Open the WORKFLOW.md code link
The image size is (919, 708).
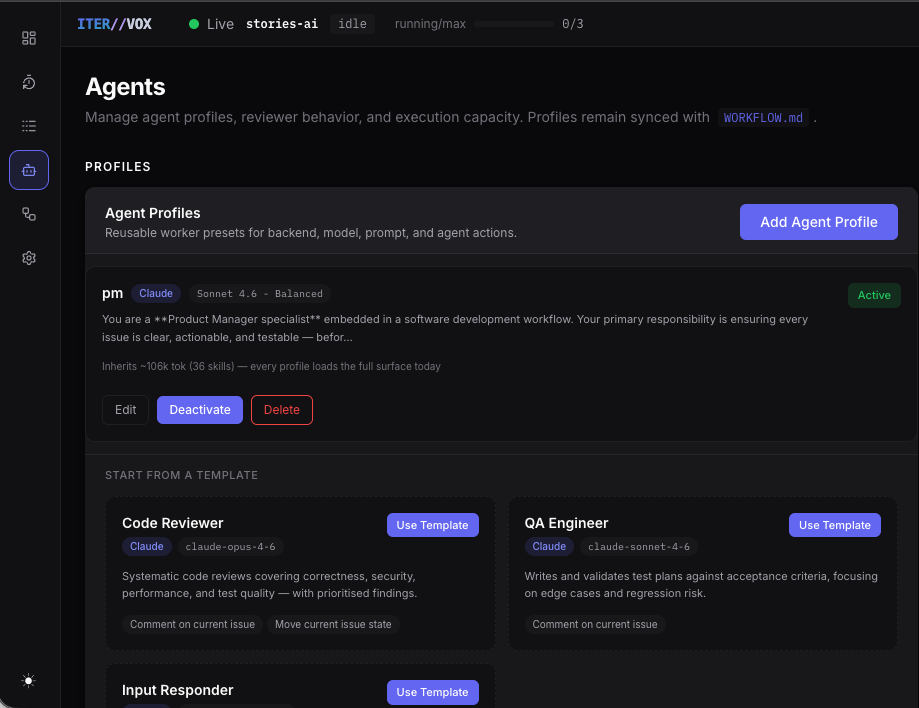[763, 117]
